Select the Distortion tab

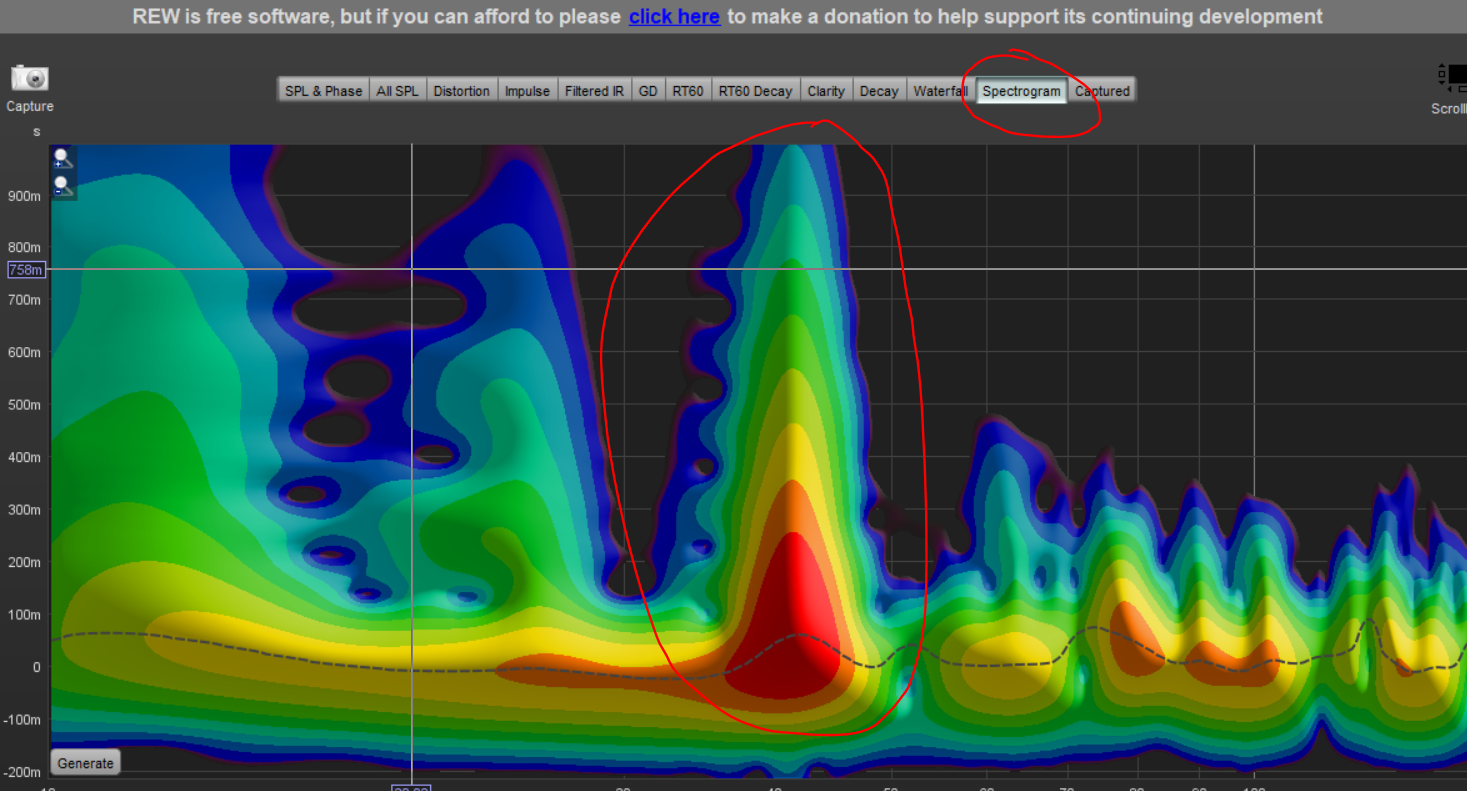click(x=461, y=91)
